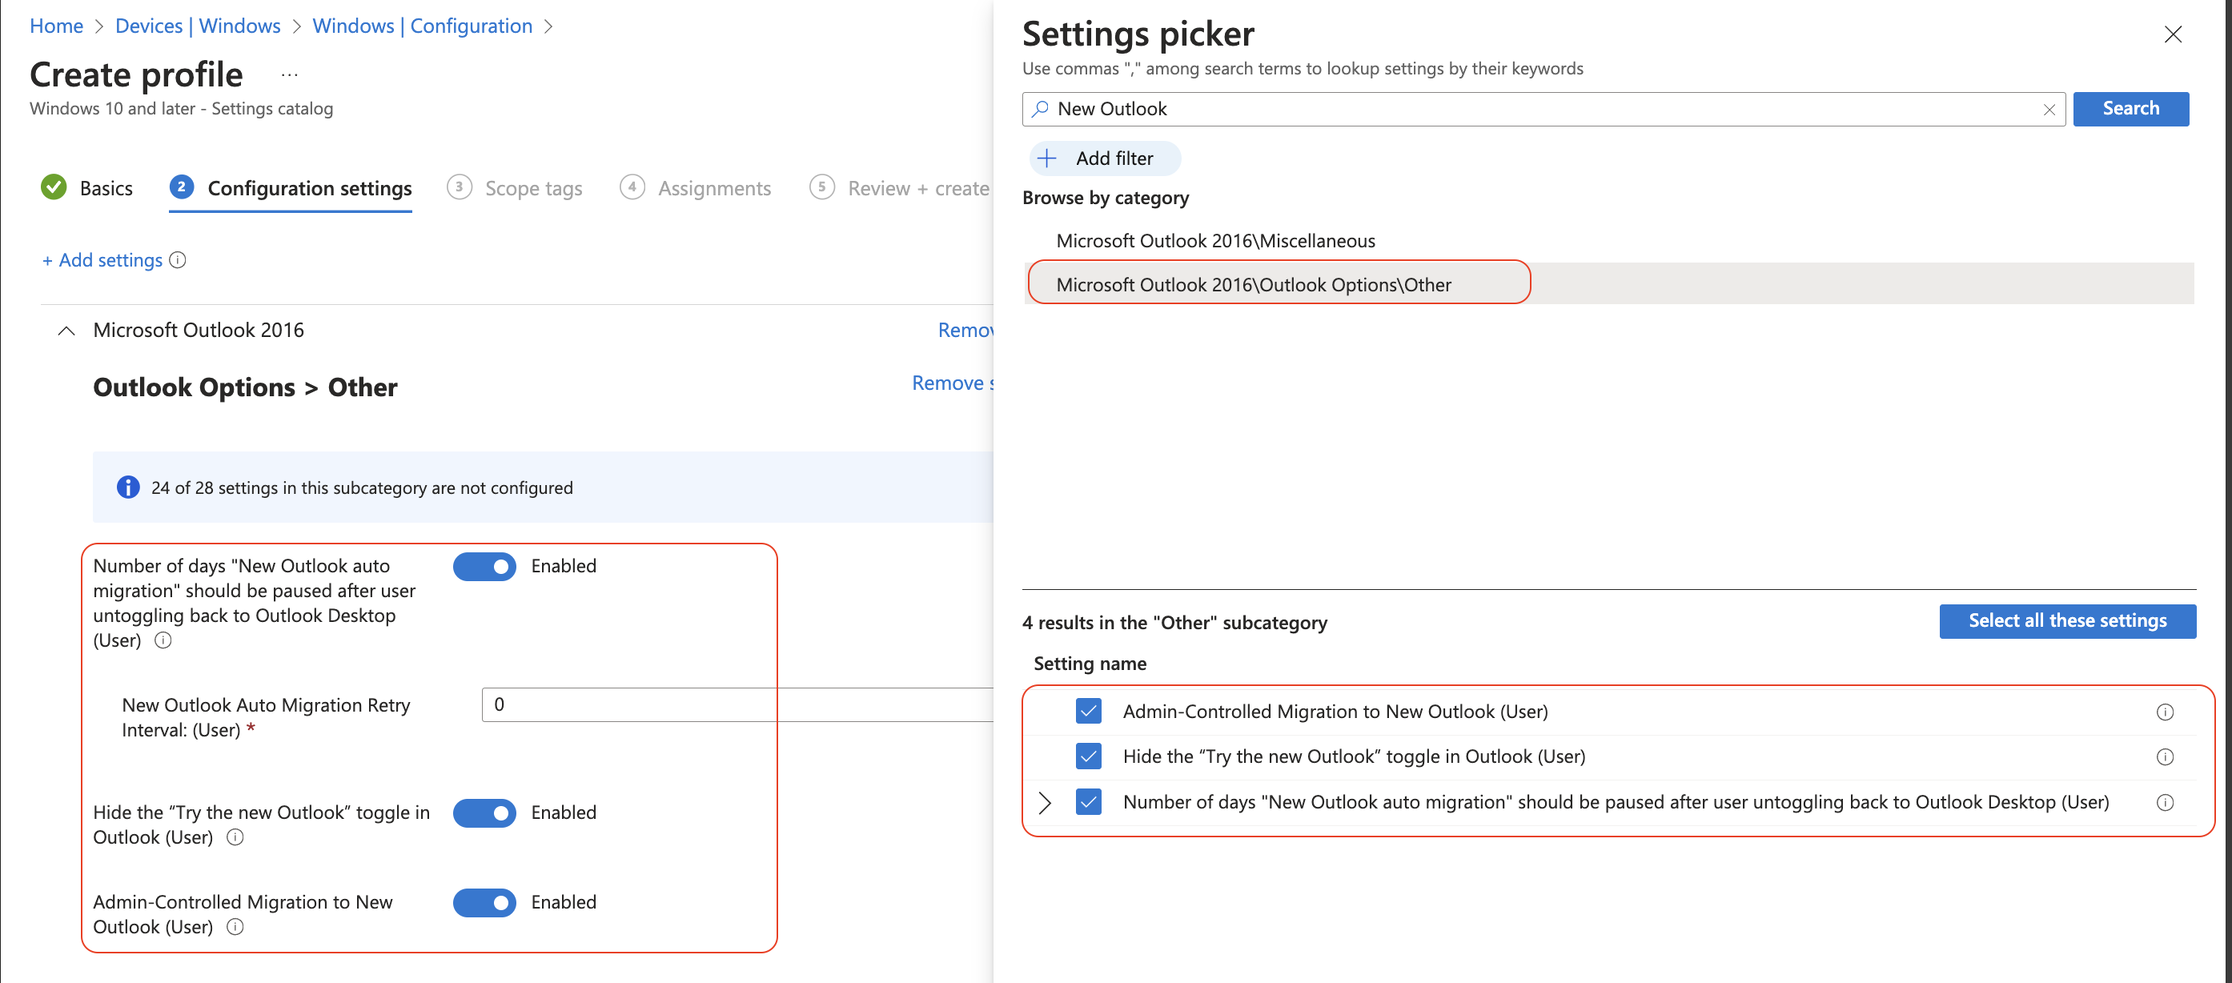Open the Scope tags tab

[533, 188]
